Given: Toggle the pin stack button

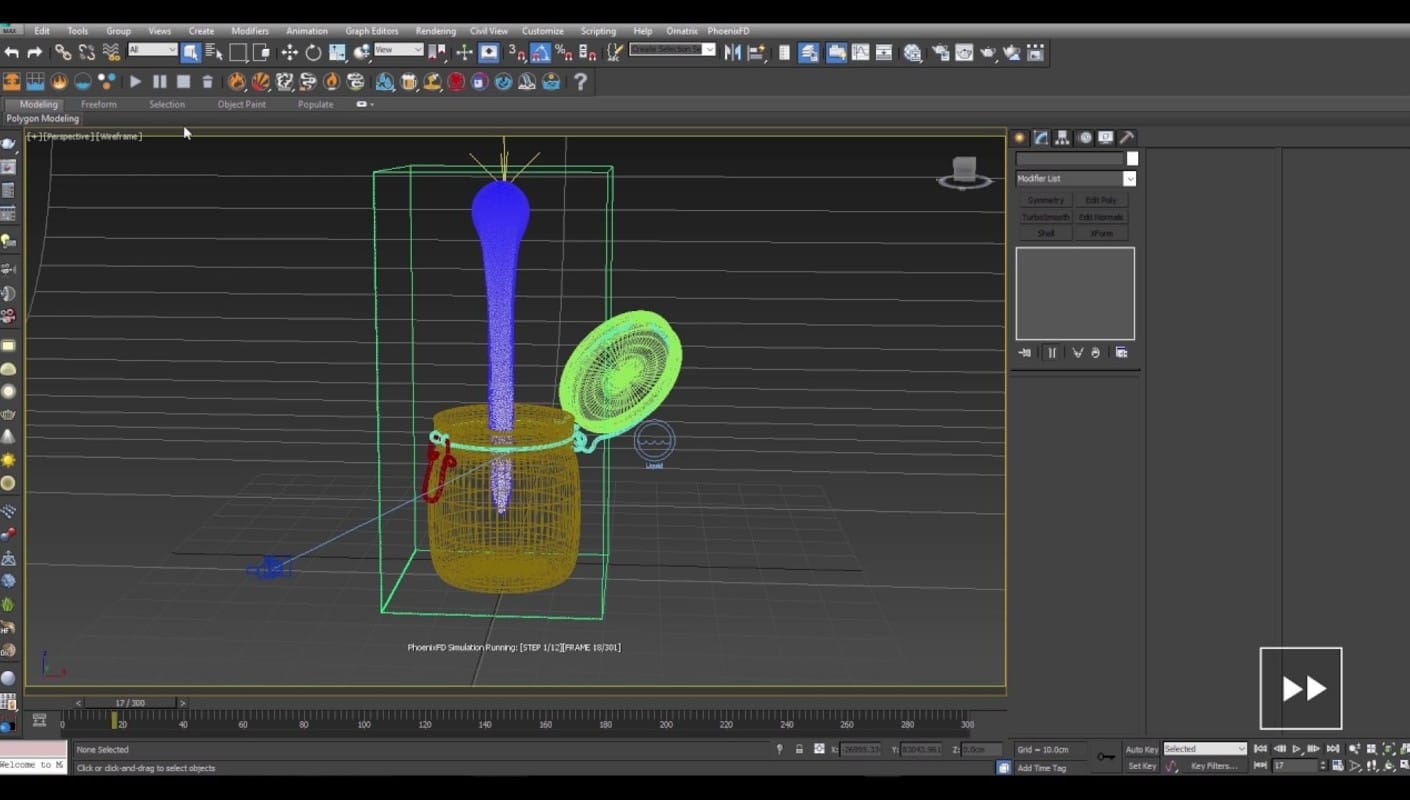Looking at the screenshot, I should tap(1025, 353).
